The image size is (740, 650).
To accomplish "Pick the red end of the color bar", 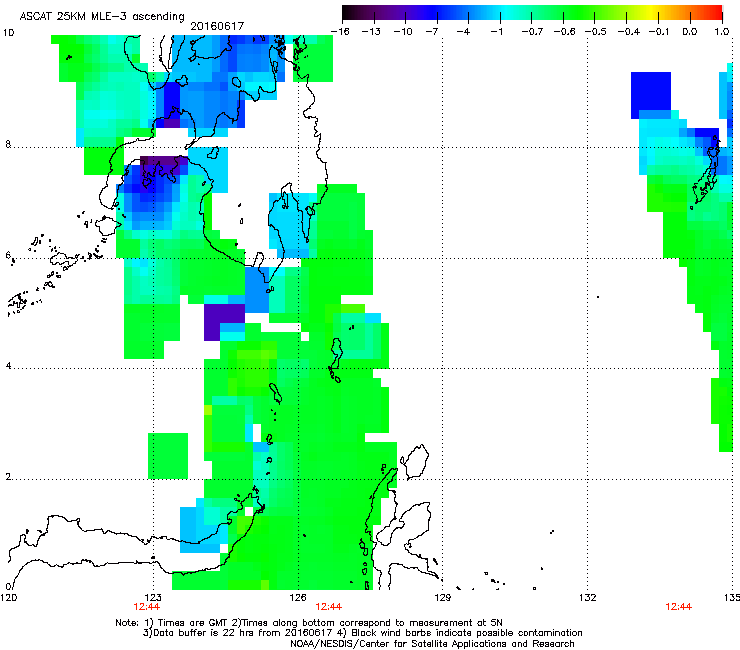I will [x=717, y=13].
